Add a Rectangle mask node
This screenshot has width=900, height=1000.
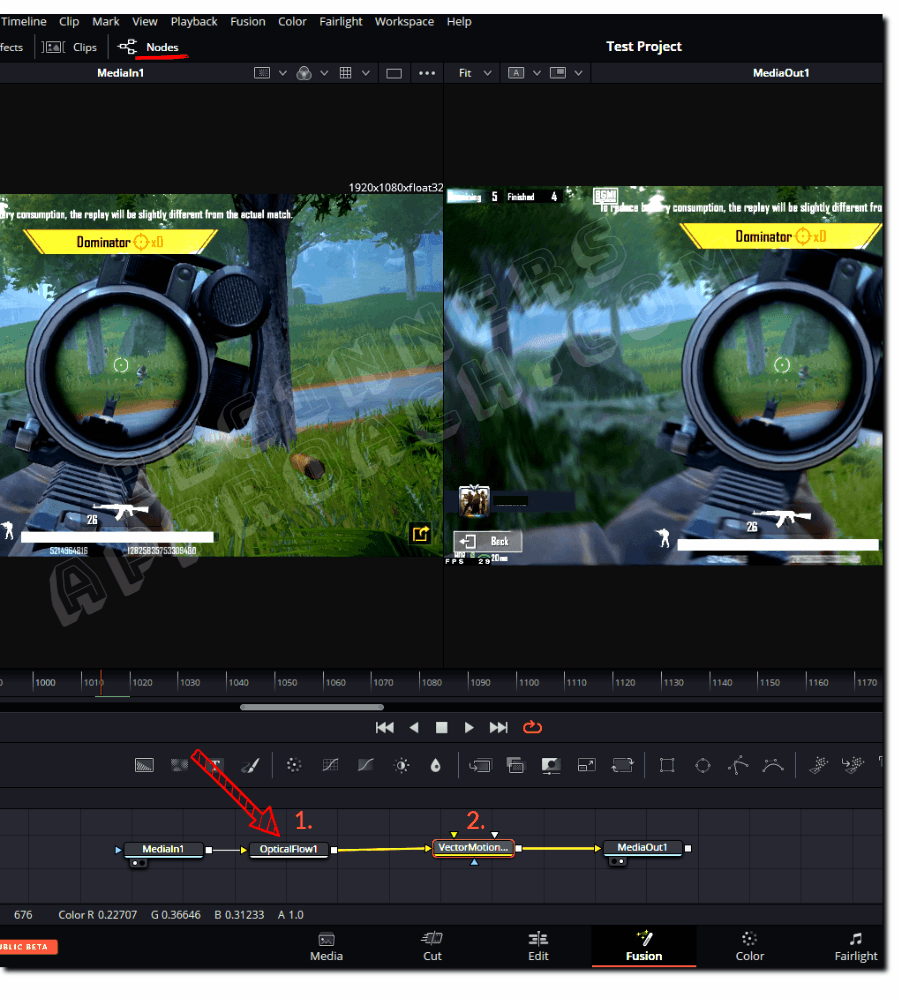pos(666,765)
